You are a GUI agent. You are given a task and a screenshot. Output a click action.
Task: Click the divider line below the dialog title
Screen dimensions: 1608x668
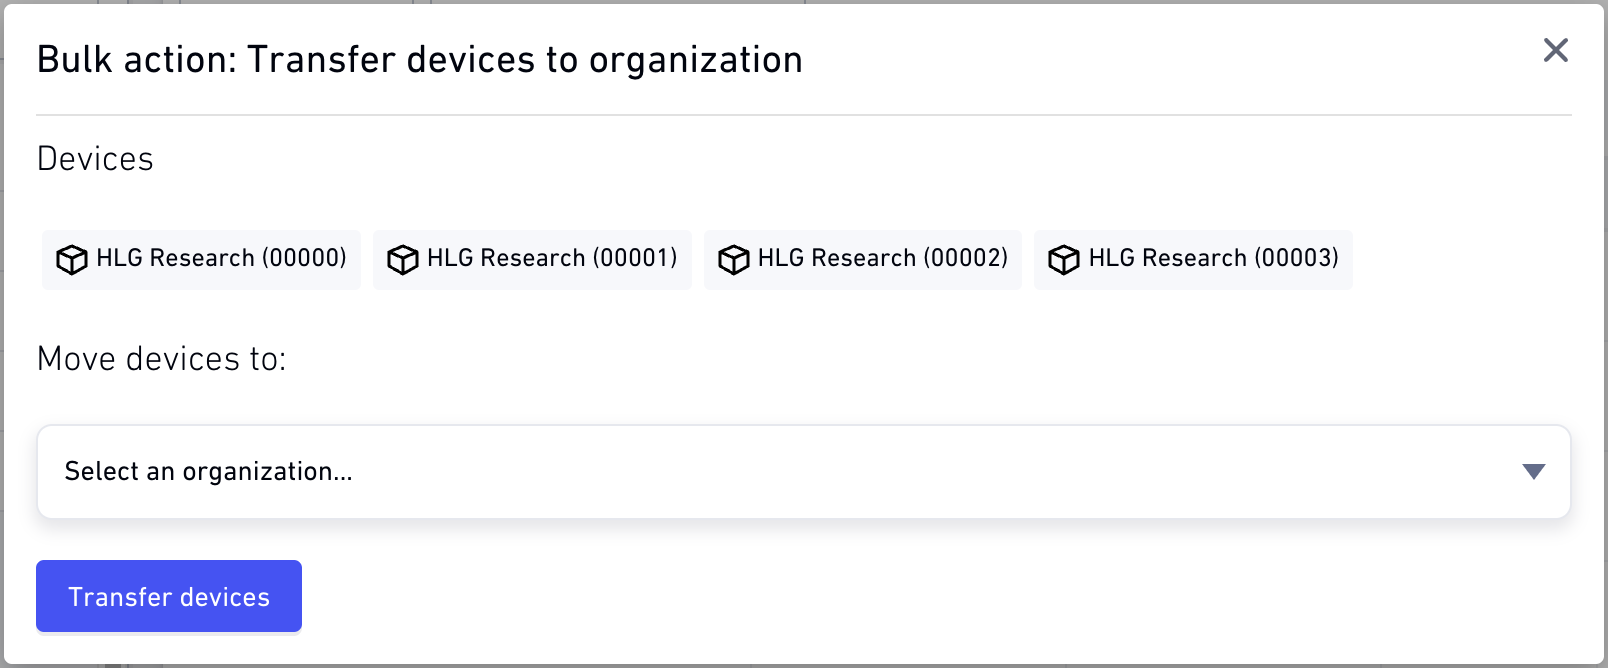coord(804,115)
